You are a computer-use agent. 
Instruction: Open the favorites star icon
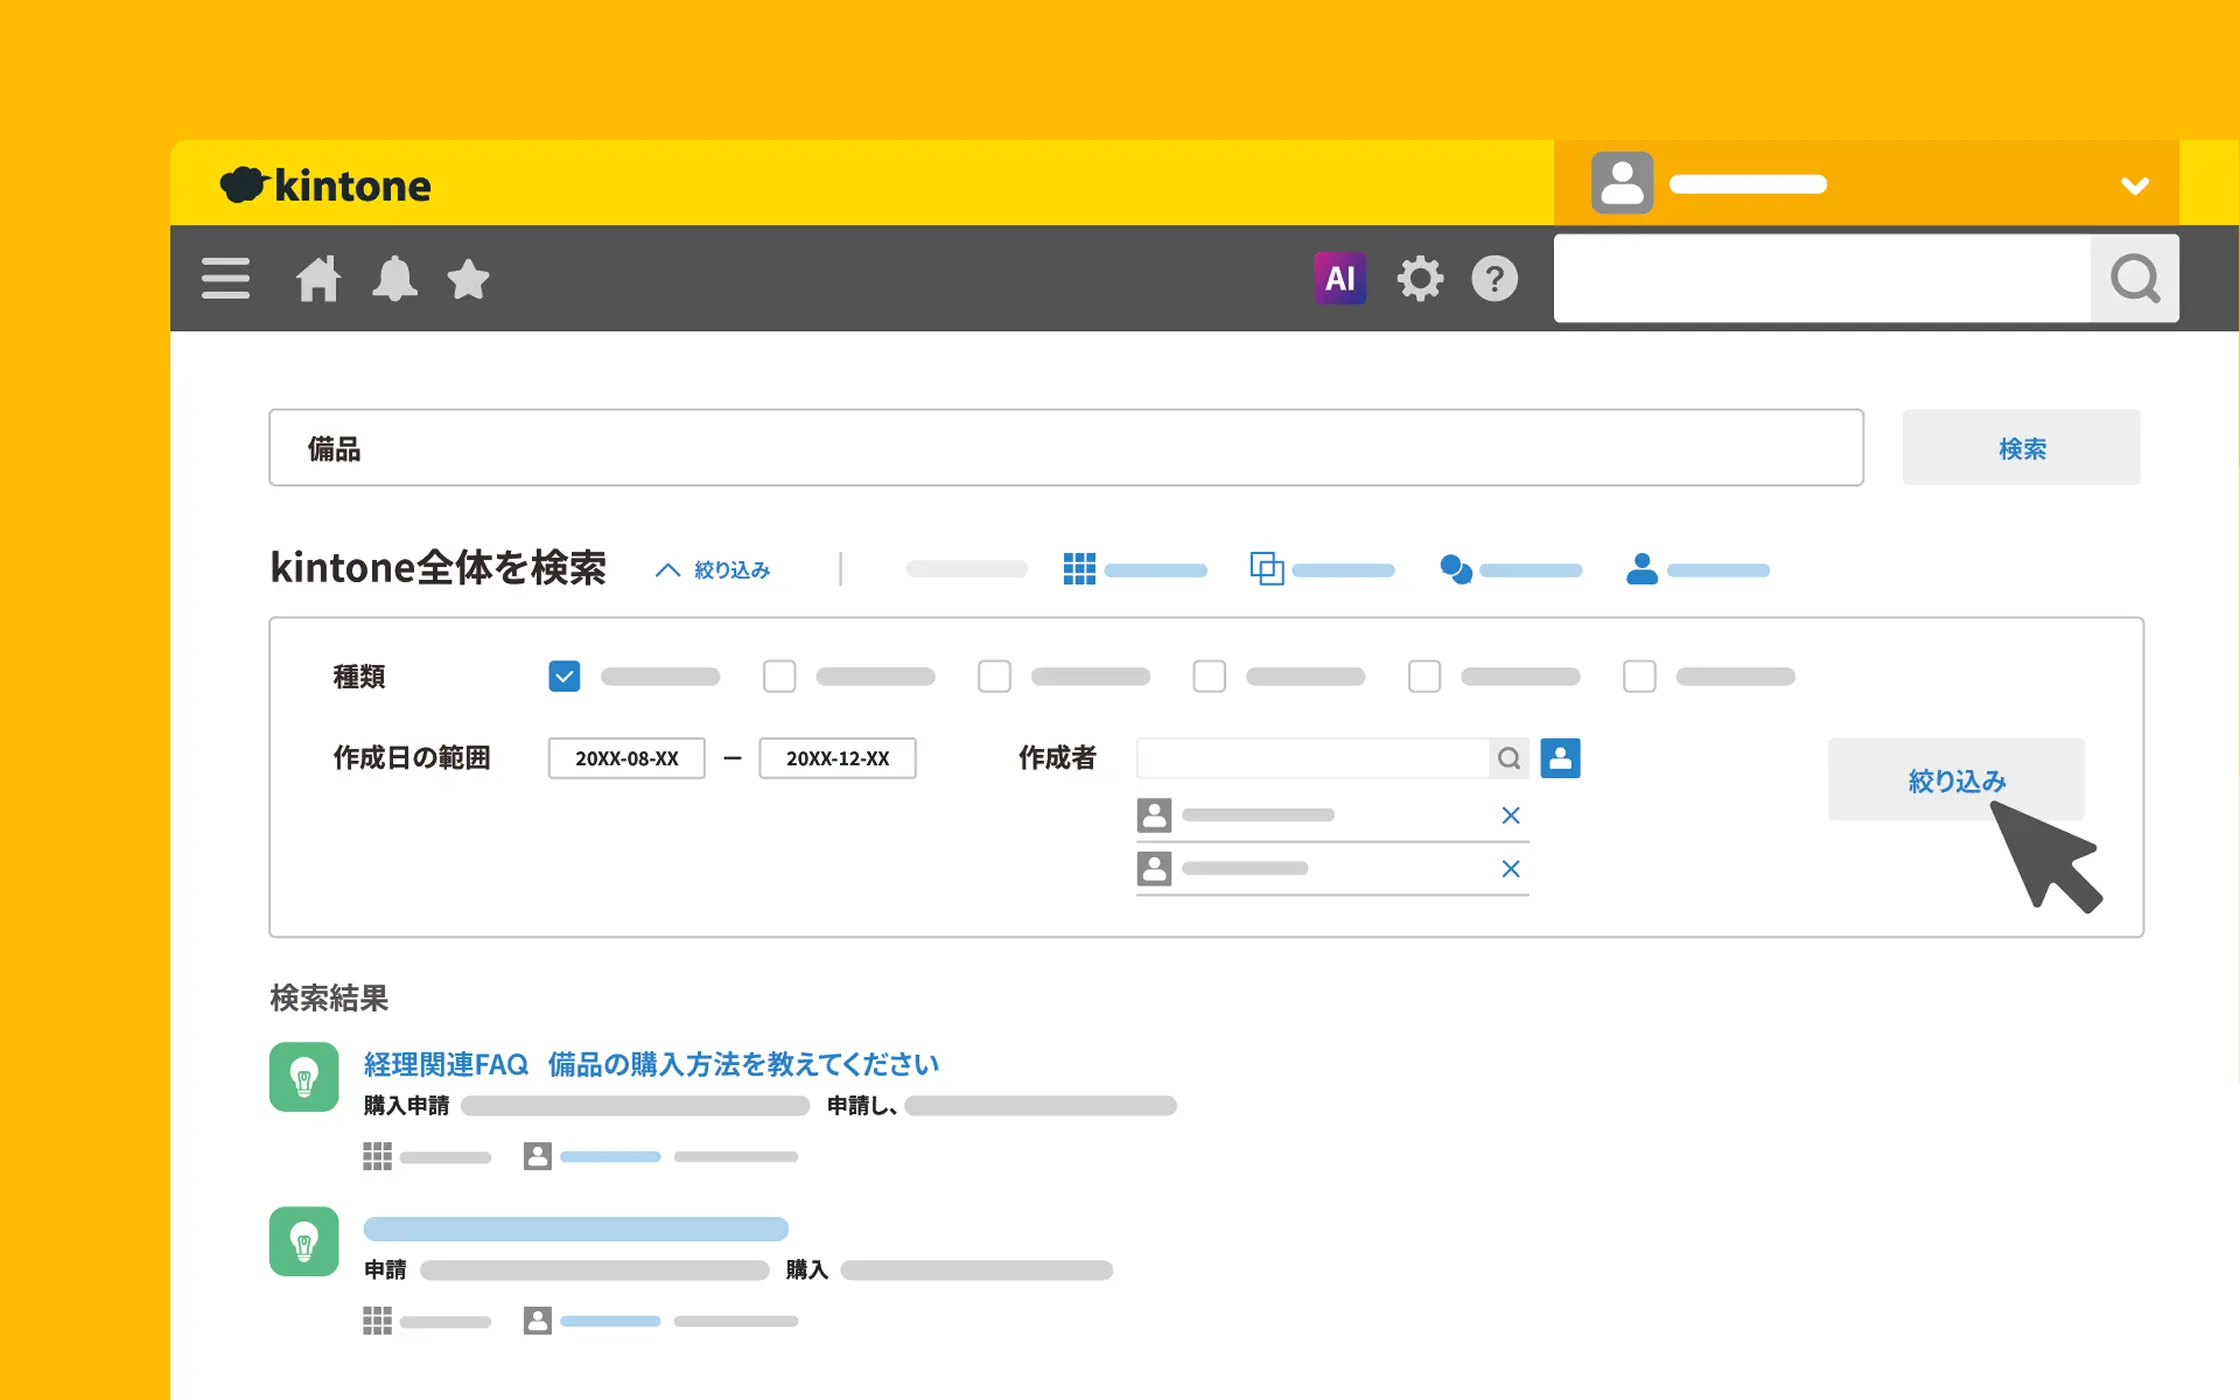pyautogui.click(x=468, y=279)
